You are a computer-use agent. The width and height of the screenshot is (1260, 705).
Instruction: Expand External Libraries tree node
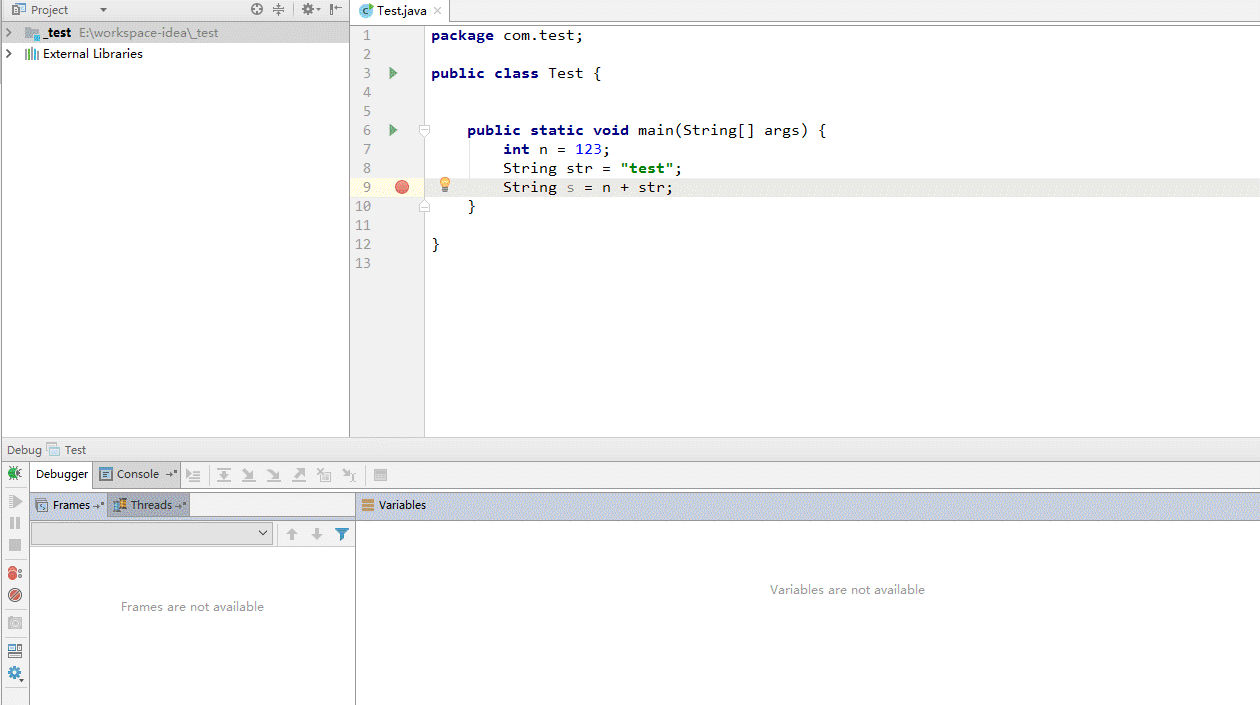coord(9,54)
